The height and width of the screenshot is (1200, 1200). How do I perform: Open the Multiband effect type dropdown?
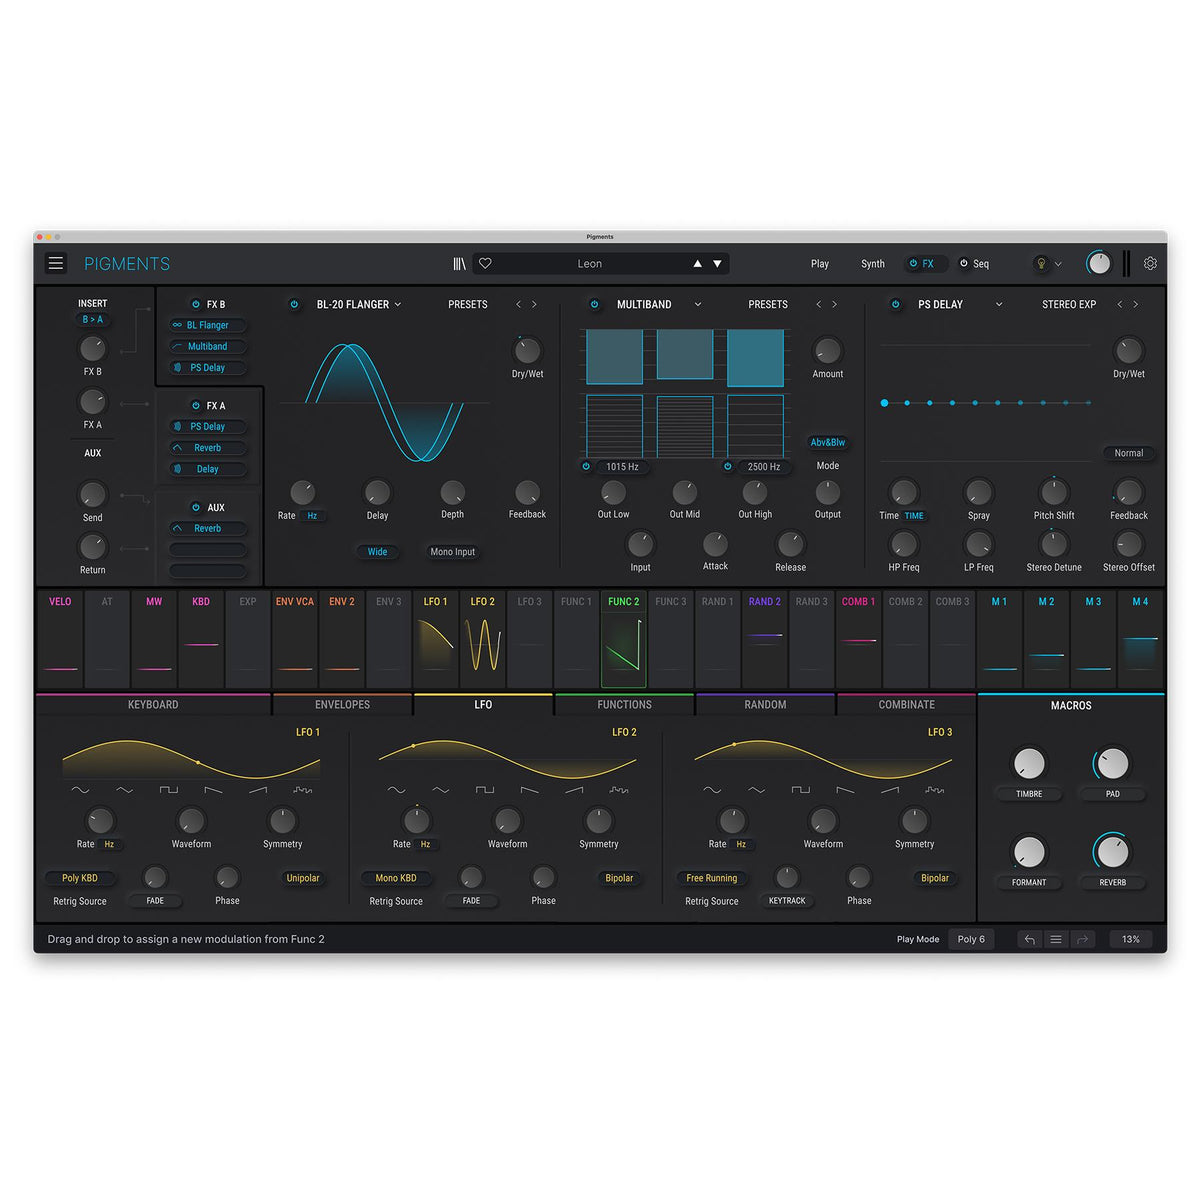659,304
